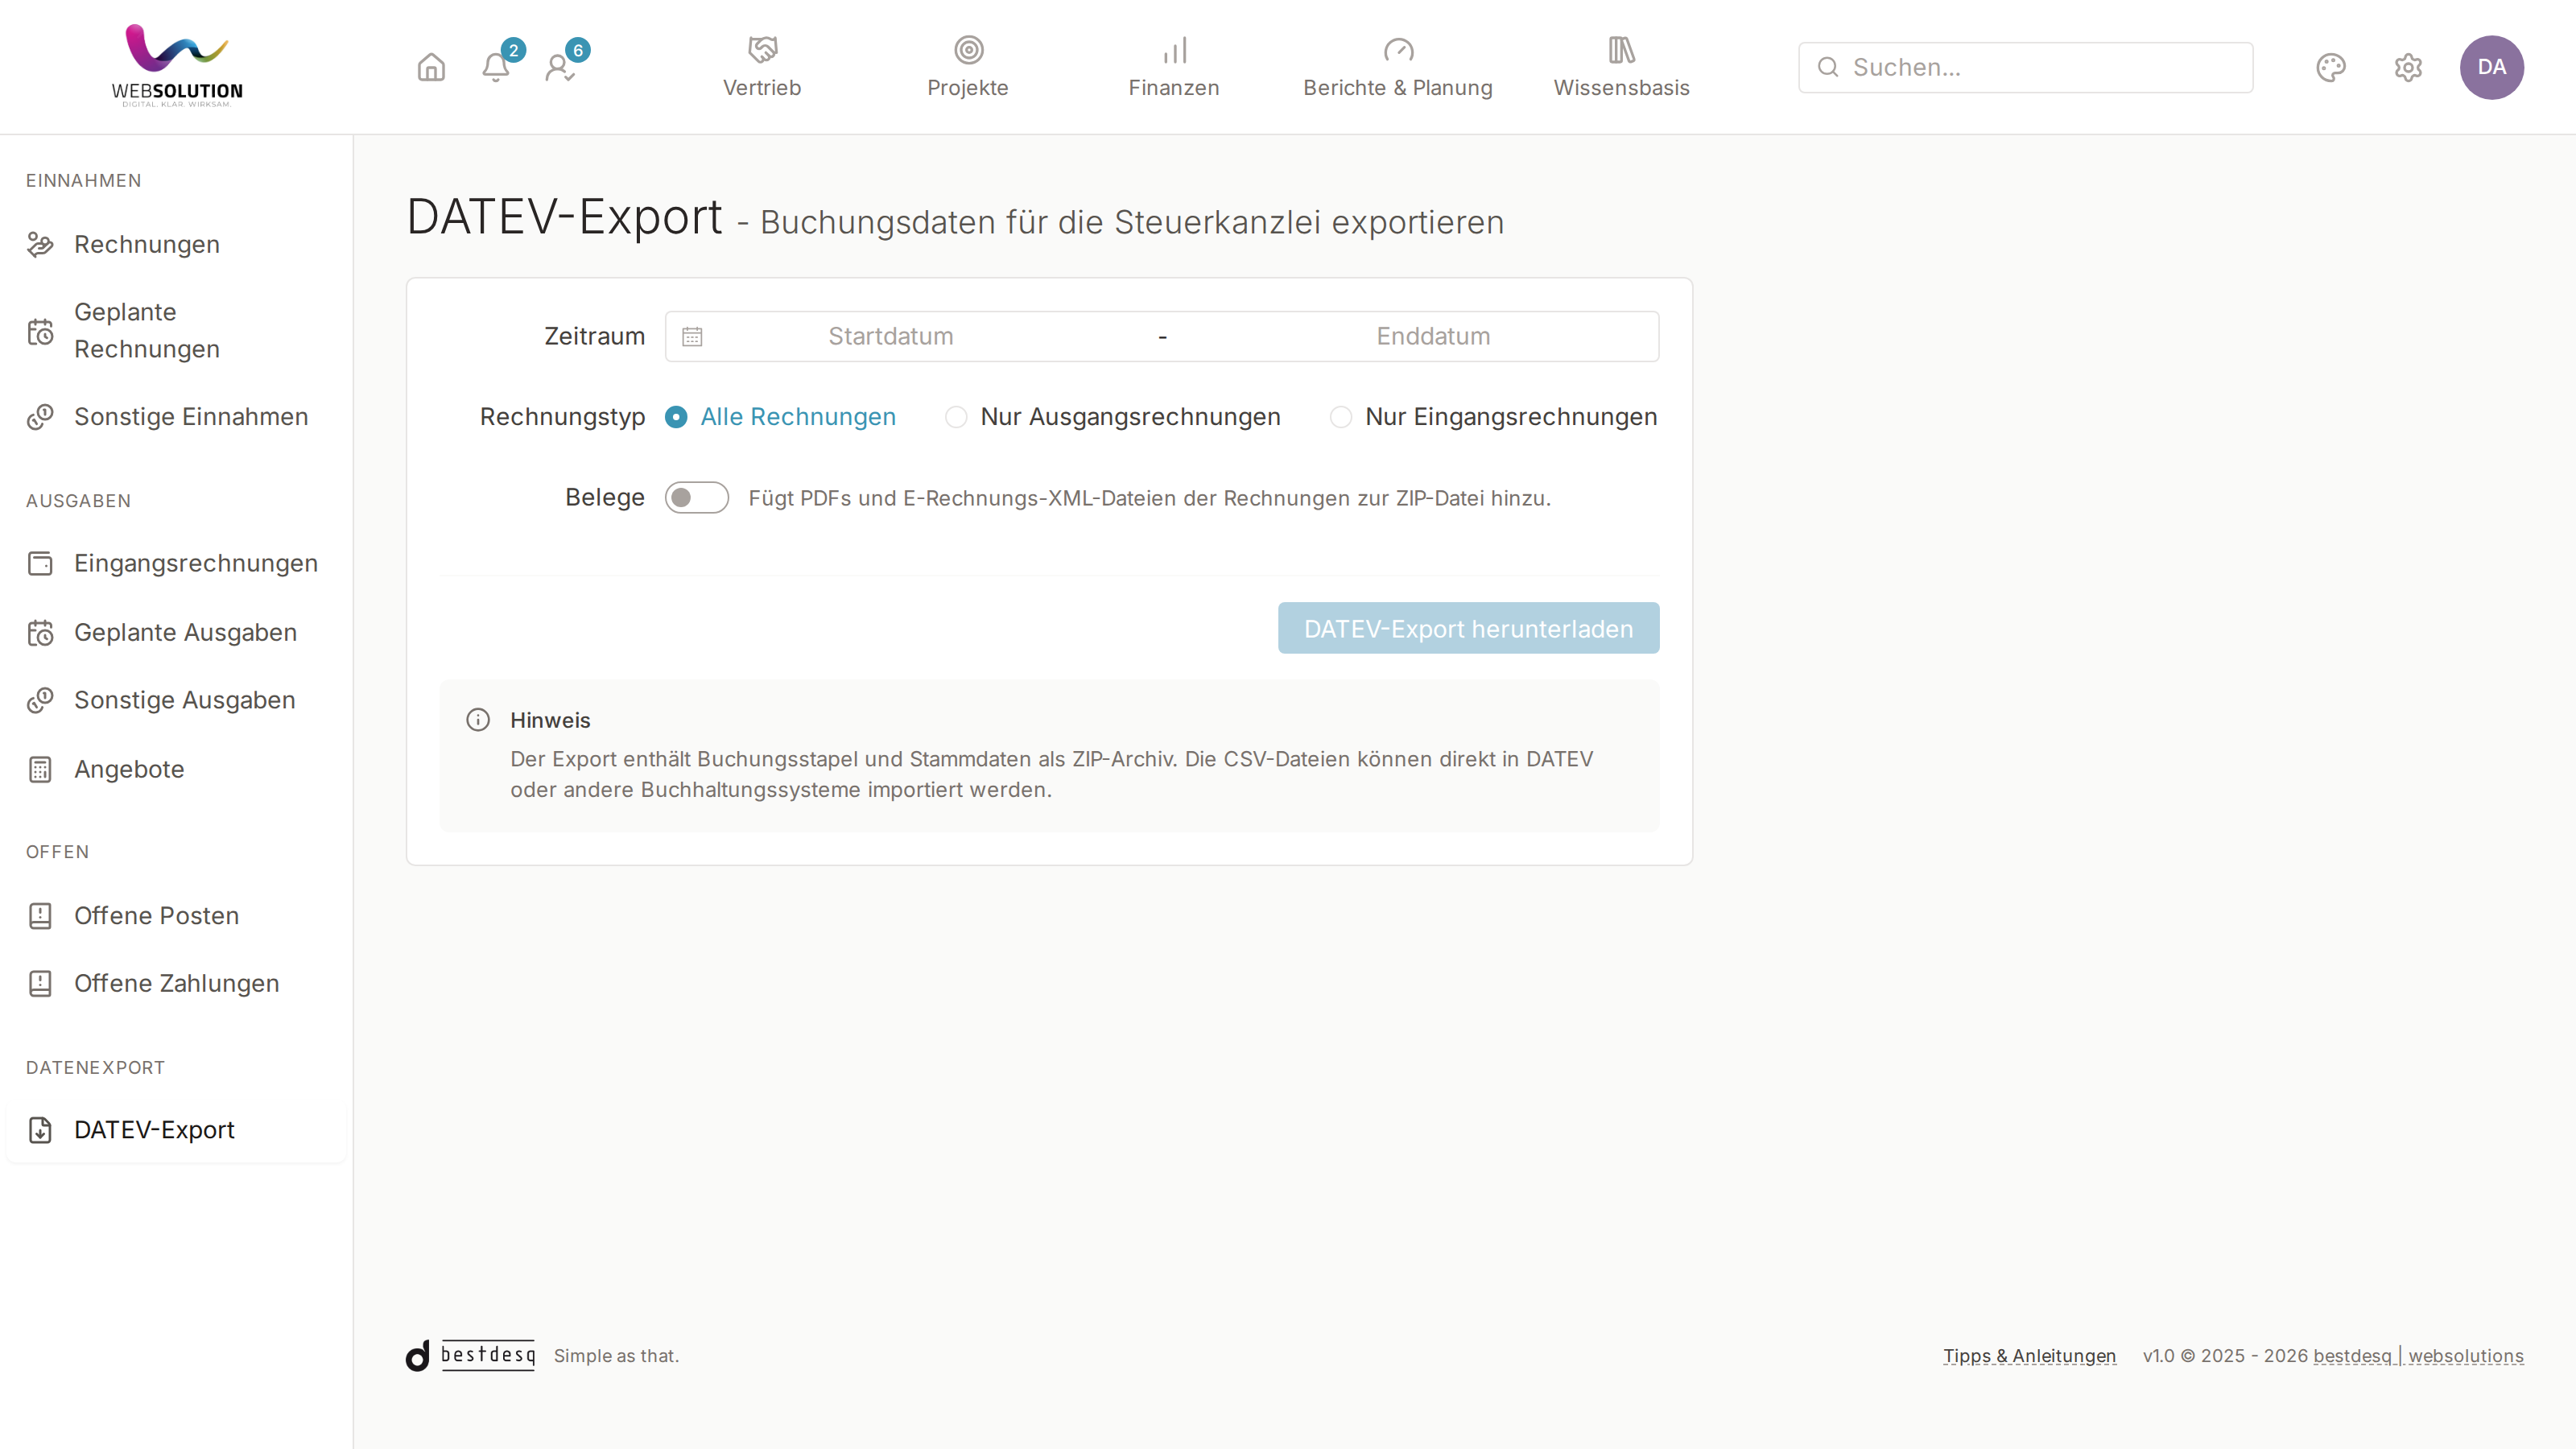Image resolution: width=2576 pixels, height=1449 pixels.
Task: Open Sonstige Einnahmen in the sidebar
Action: (176, 417)
